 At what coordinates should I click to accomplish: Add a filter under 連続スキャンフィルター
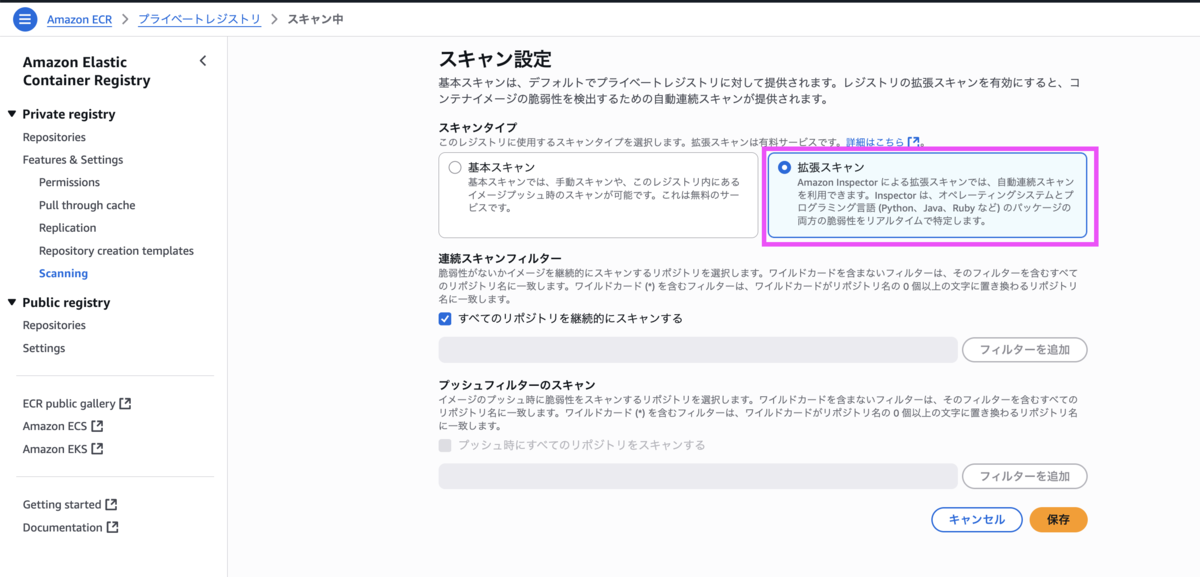(1025, 350)
